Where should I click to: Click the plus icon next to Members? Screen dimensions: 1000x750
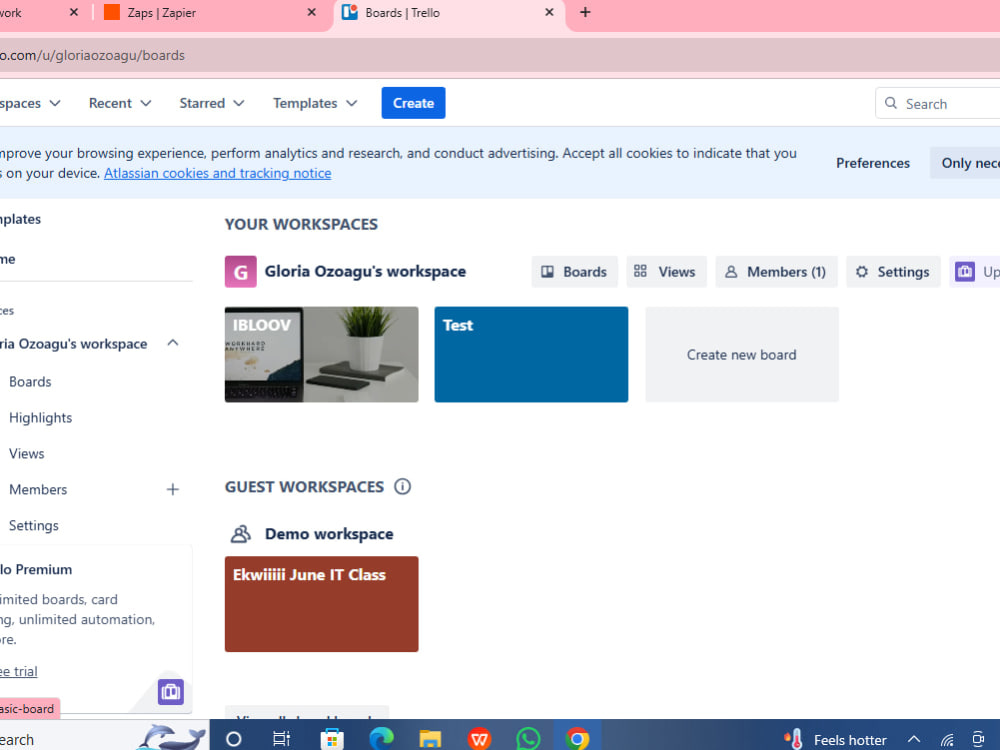click(173, 489)
